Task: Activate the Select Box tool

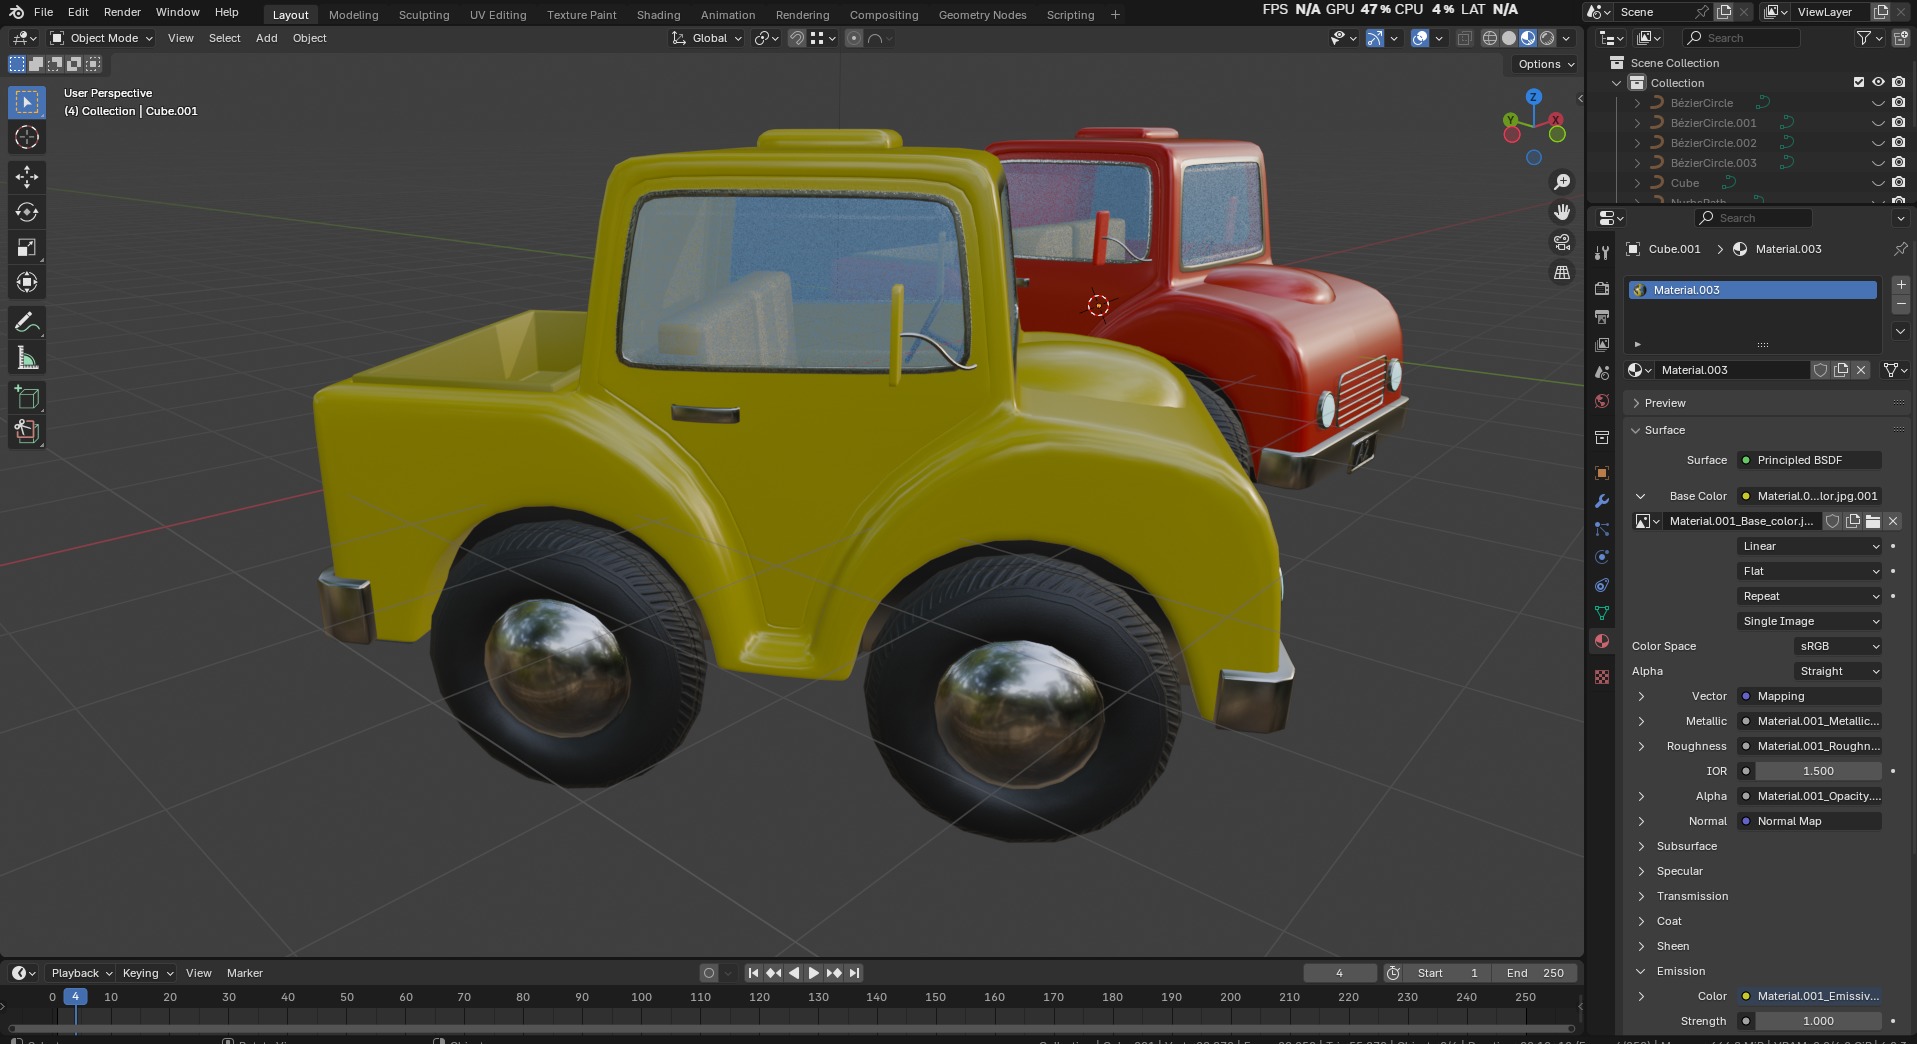Action: coord(27,102)
